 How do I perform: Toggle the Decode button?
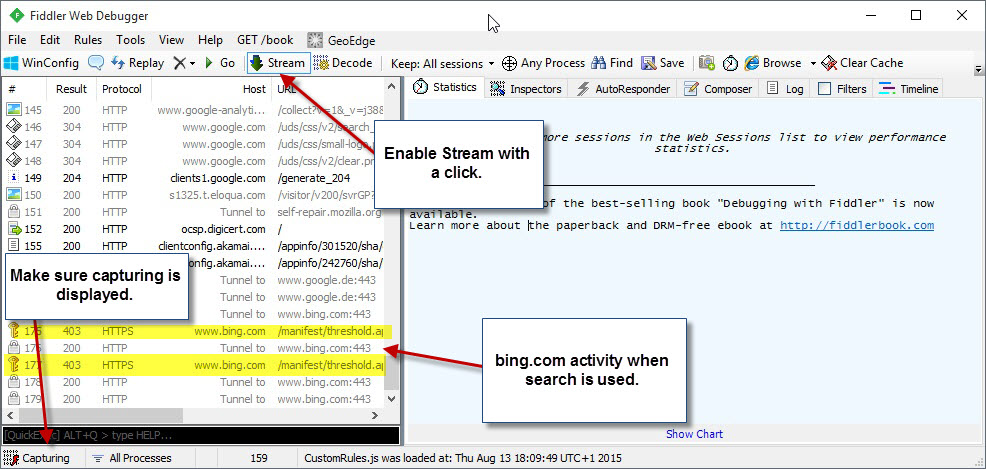pos(343,63)
